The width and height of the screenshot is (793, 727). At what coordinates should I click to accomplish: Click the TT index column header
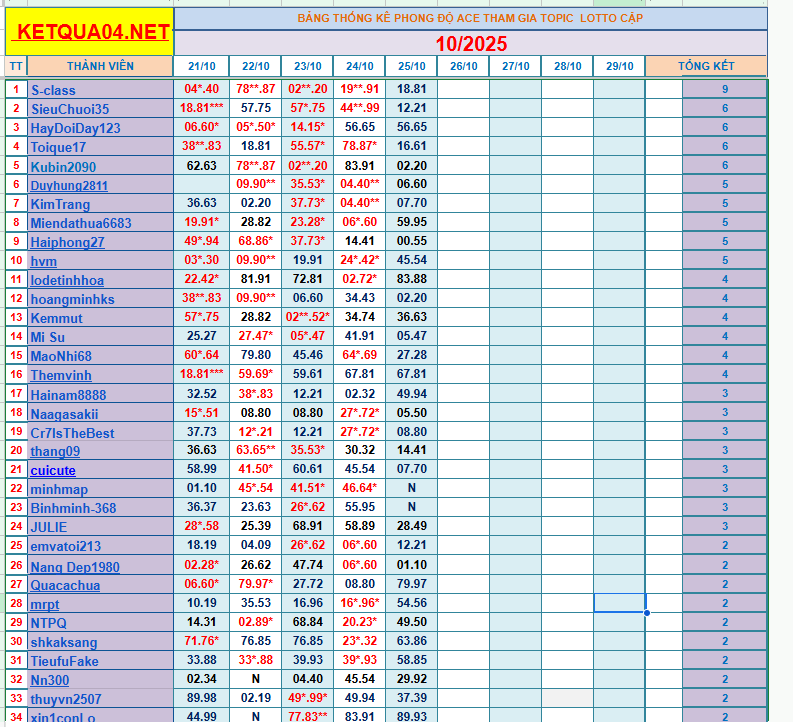point(15,66)
